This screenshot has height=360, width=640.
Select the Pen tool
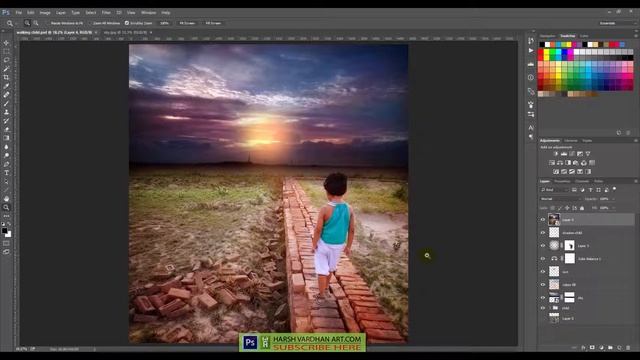[x=6, y=164]
